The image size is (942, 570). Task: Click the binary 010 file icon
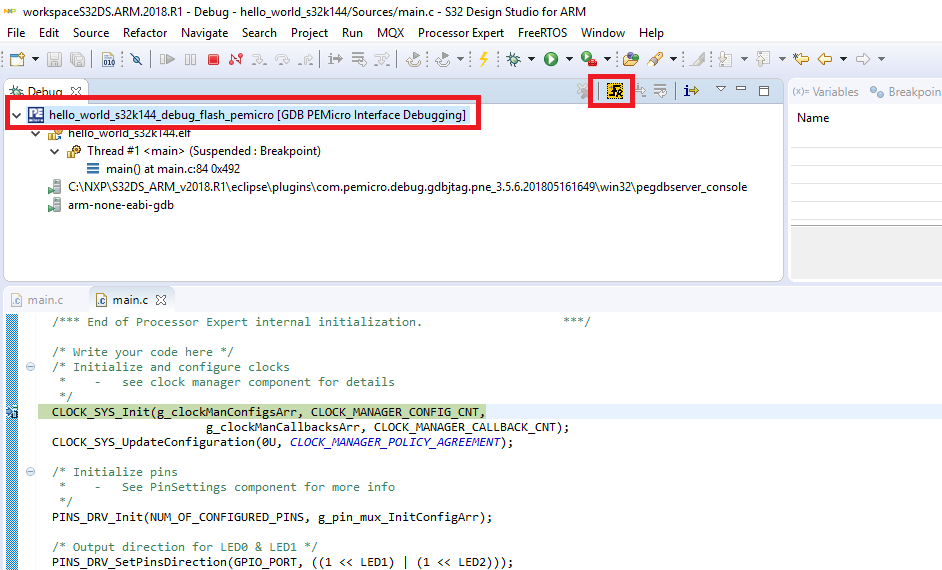click(109, 59)
